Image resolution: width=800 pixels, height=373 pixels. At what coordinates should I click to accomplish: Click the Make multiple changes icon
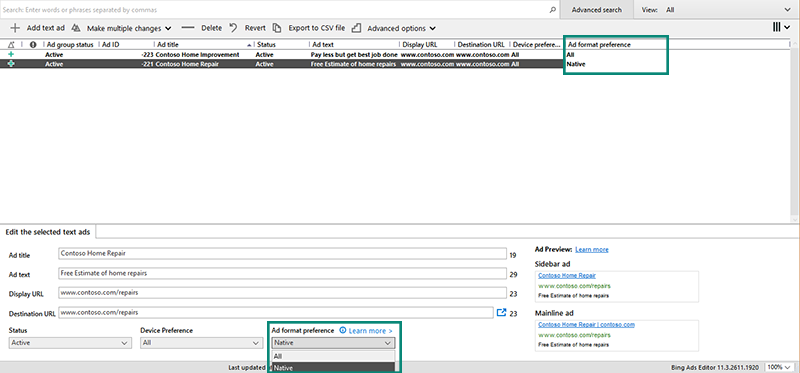pyautogui.click(x=76, y=28)
